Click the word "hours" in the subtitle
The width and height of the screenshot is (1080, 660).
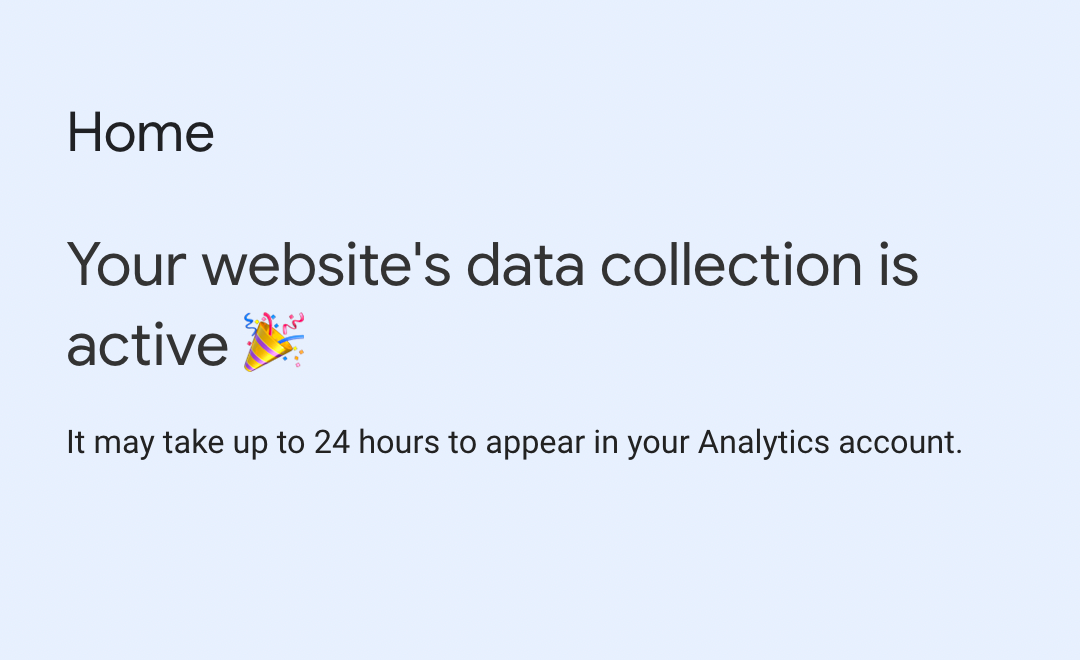399,442
